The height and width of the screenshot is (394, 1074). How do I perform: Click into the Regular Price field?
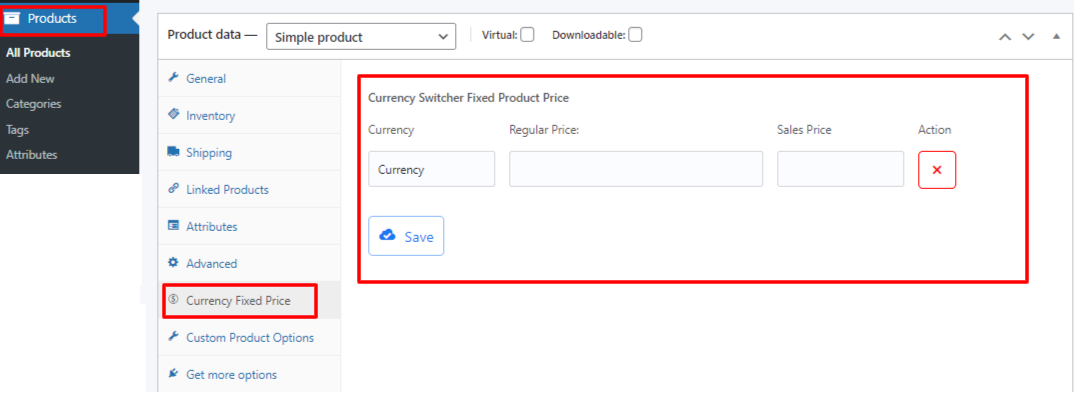[636, 169]
